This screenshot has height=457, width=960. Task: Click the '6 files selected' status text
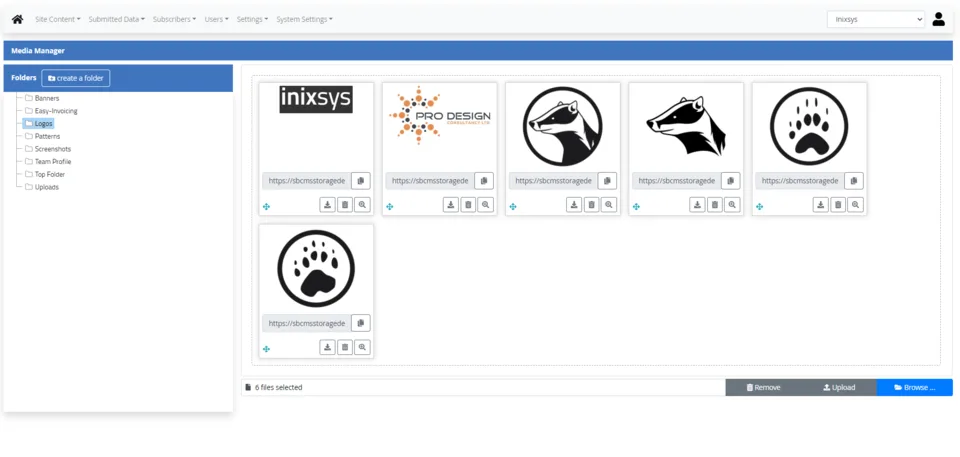click(278, 388)
